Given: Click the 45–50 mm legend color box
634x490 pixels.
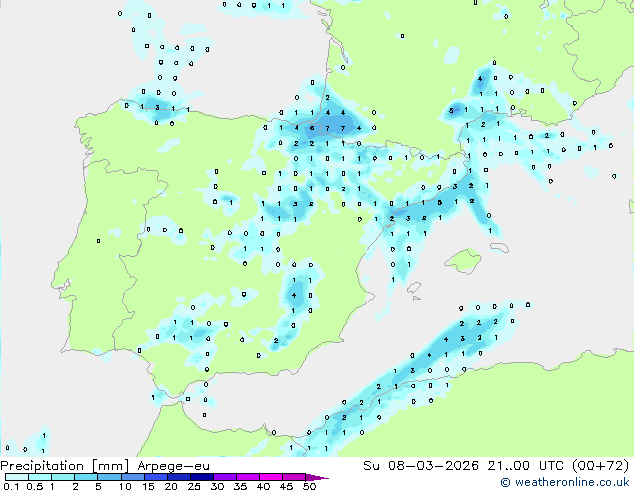Looking at the screenshot, I should click(294, 477).
